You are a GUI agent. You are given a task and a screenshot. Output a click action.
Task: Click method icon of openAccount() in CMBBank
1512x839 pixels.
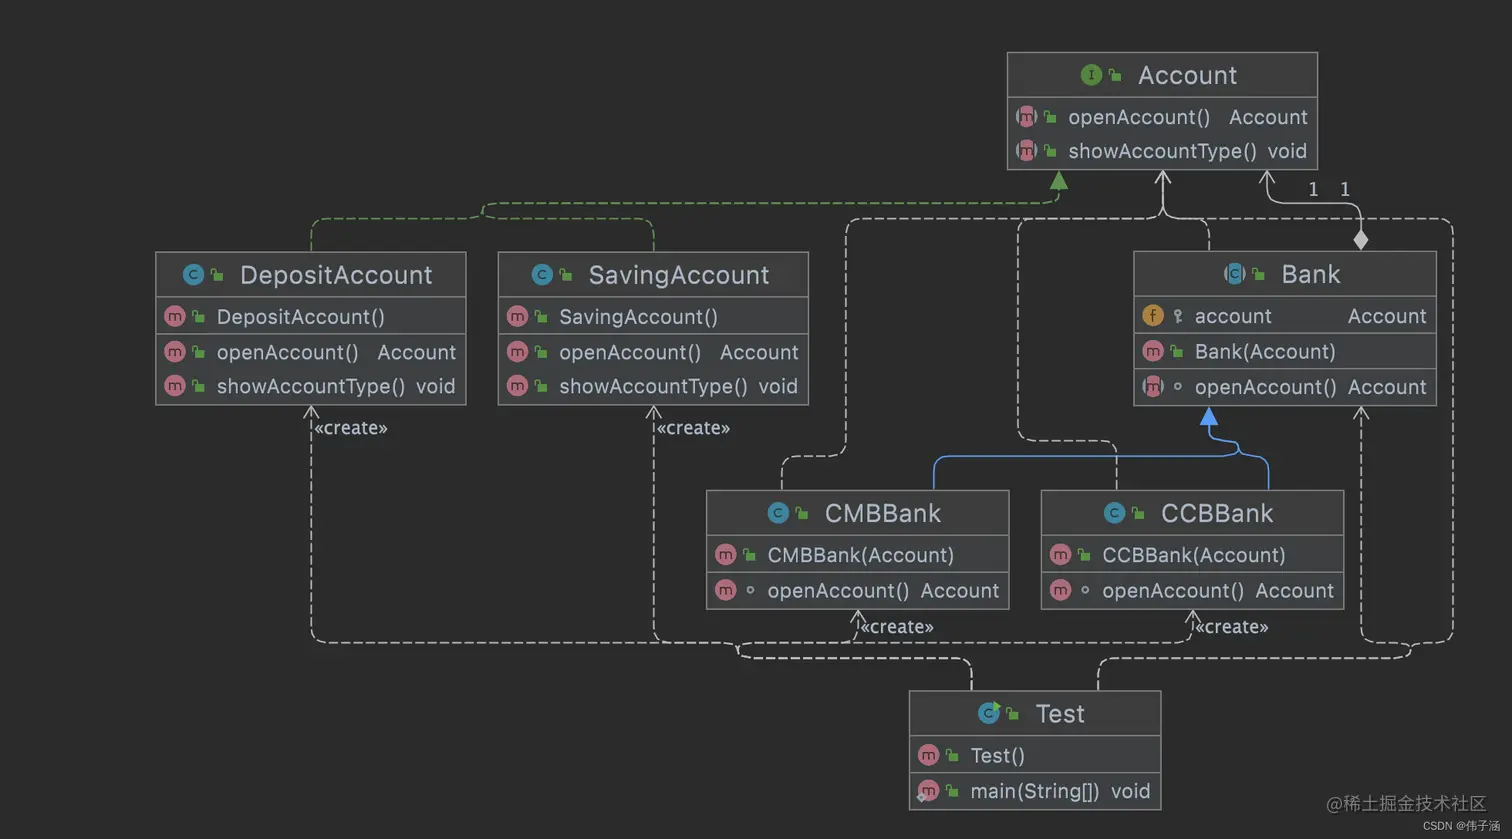click(726, 591)
